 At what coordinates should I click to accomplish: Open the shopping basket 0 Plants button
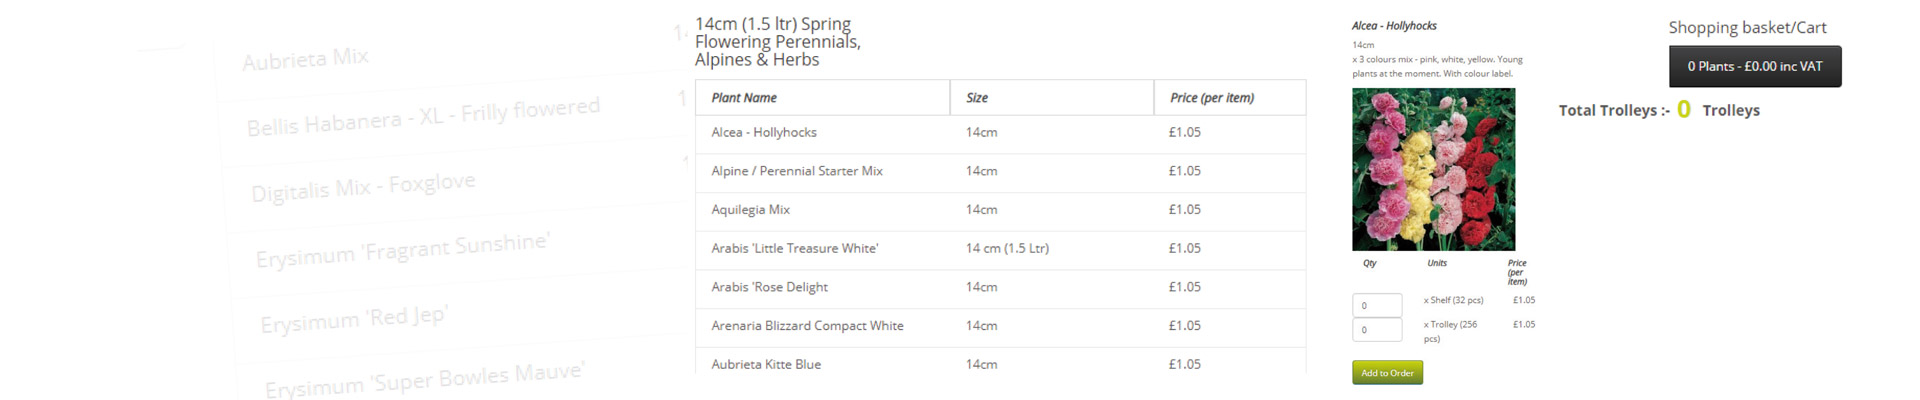click(1755, 67)
